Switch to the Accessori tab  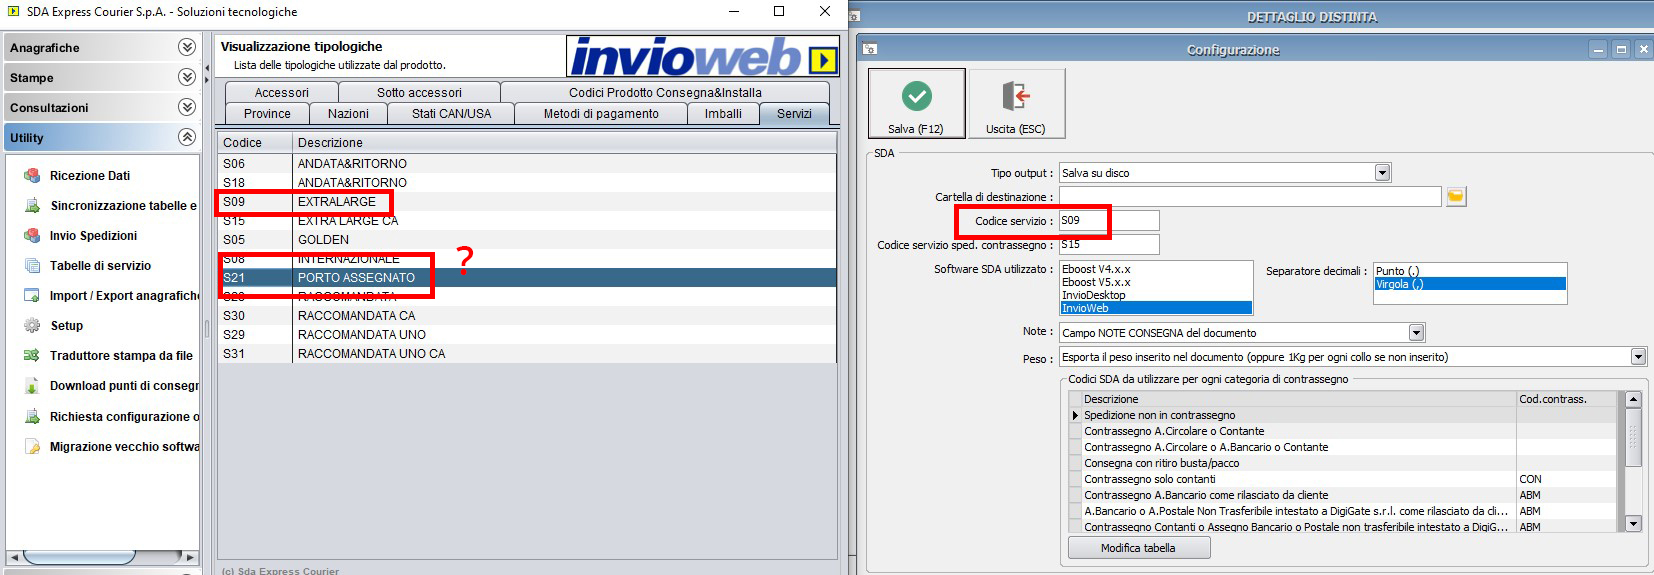pyautogui.click(x=281, y=92)
